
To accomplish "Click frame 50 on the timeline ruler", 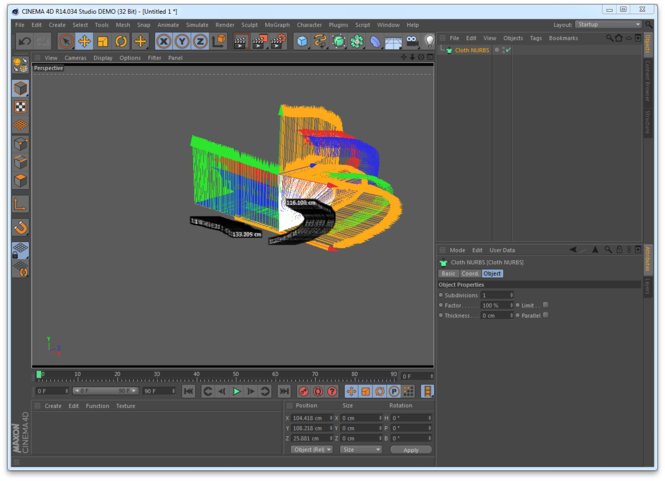I will [x=235, y=376].
